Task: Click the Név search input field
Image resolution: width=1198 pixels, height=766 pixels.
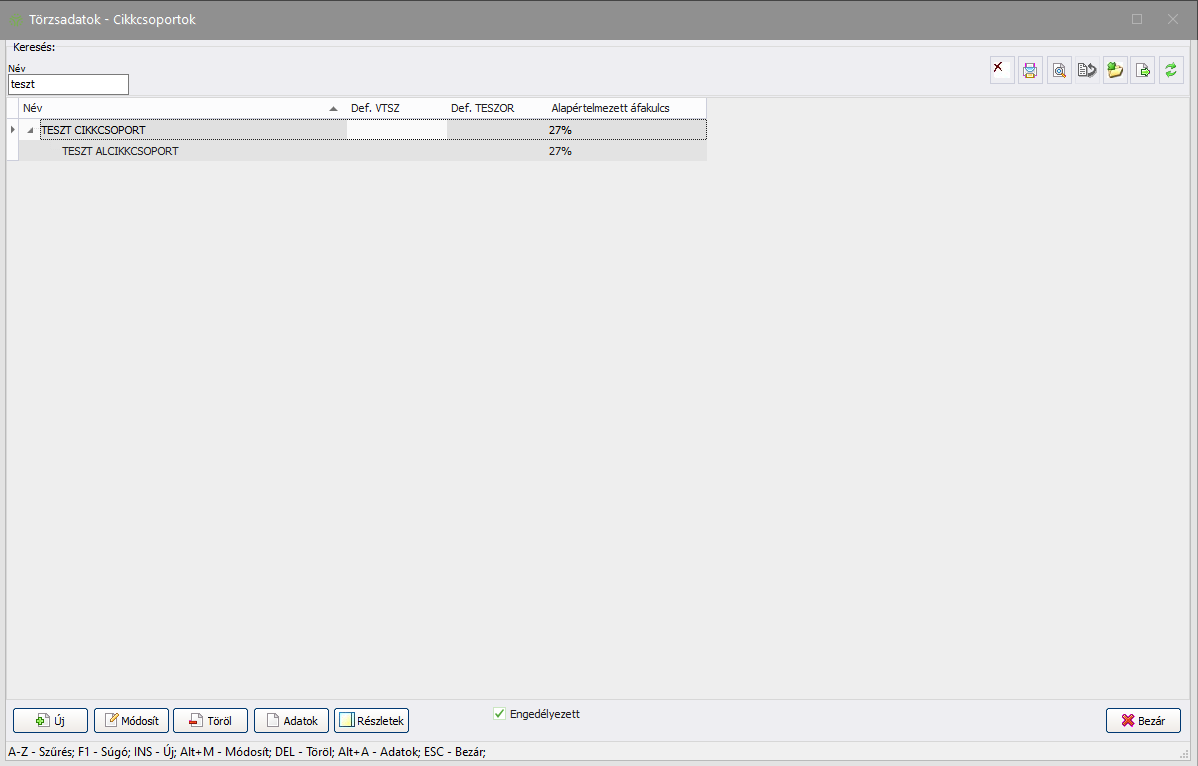Action: [68, 85]
